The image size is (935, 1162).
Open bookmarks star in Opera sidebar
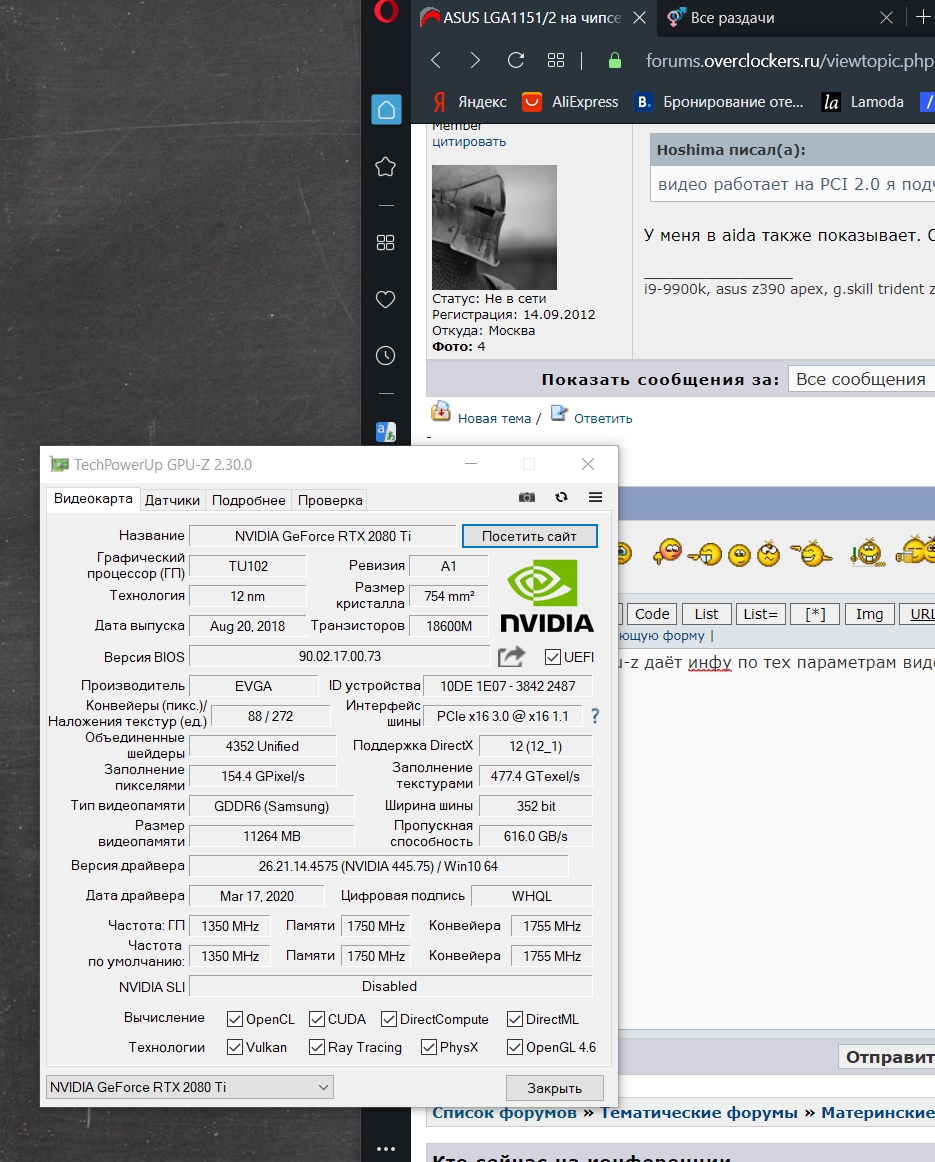(385, 167)
